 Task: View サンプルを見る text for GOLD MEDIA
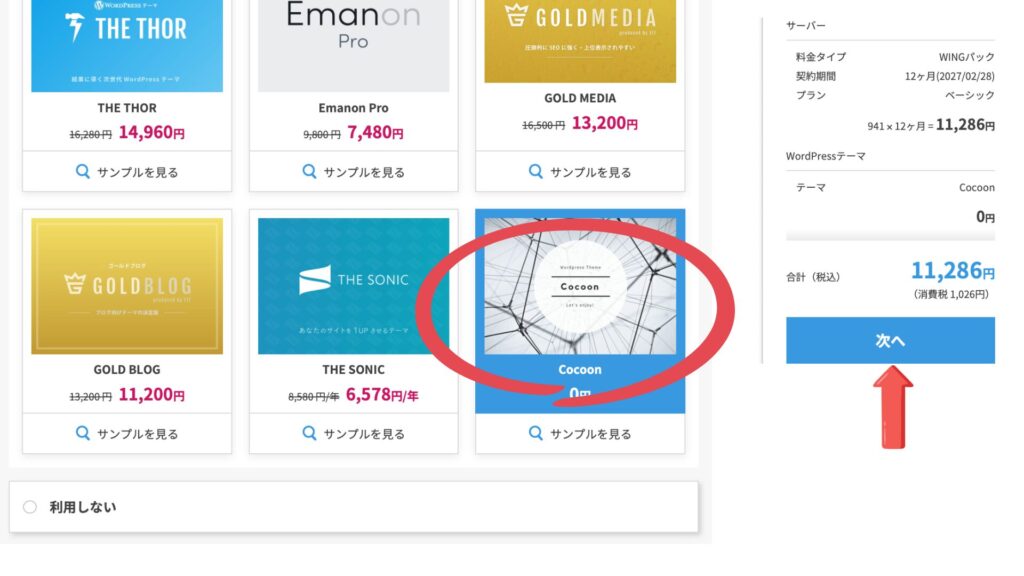(590, 172)
